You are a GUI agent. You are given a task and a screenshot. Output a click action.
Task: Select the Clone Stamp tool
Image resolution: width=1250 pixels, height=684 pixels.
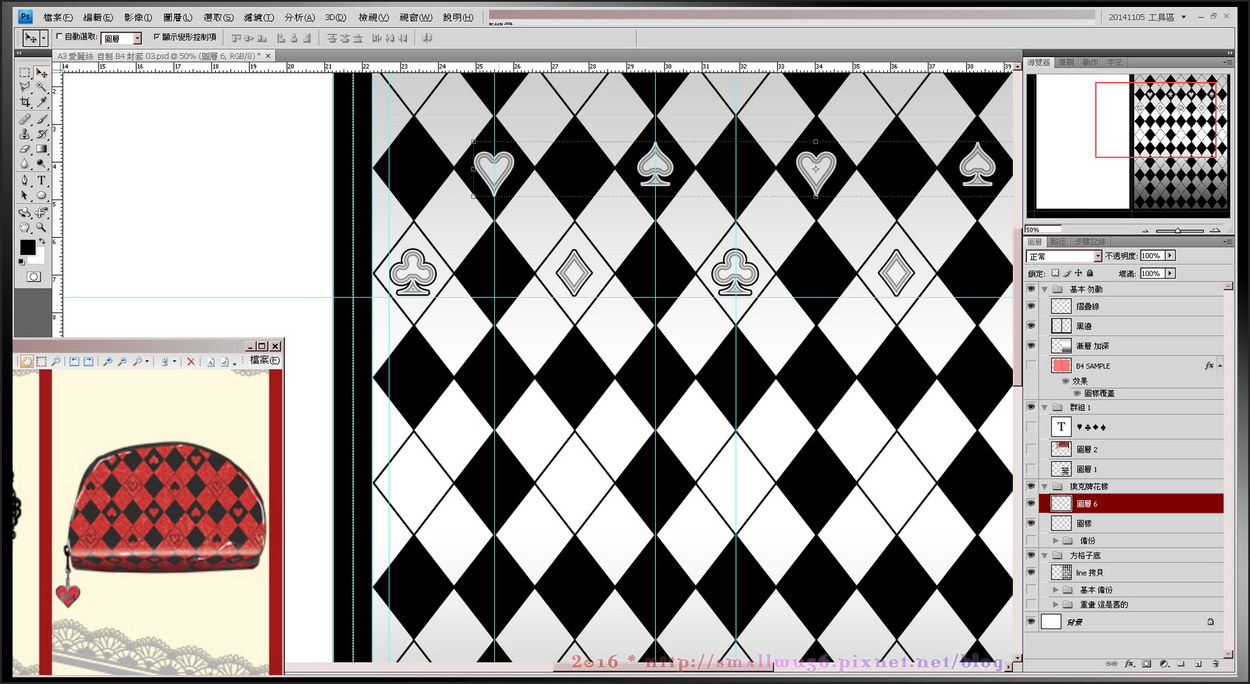(x=25, y=133)
